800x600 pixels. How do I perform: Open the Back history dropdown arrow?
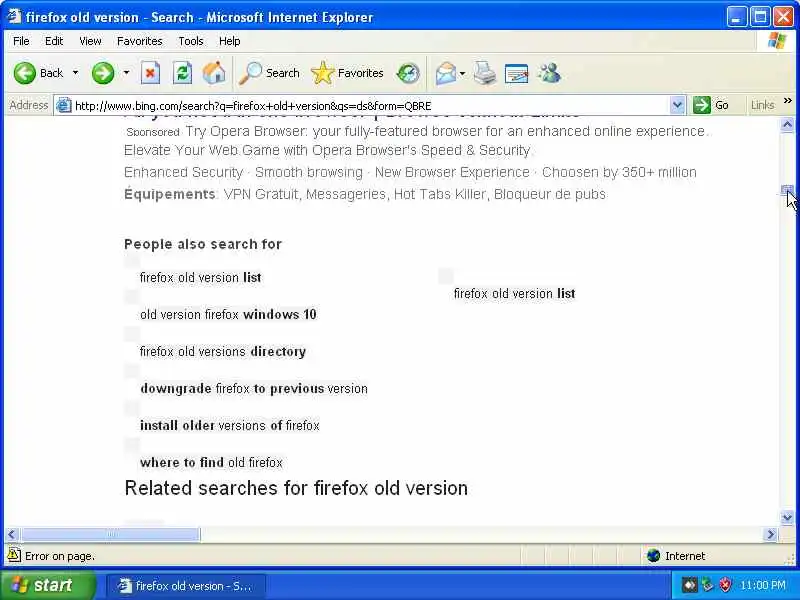[x=76, y=73]
